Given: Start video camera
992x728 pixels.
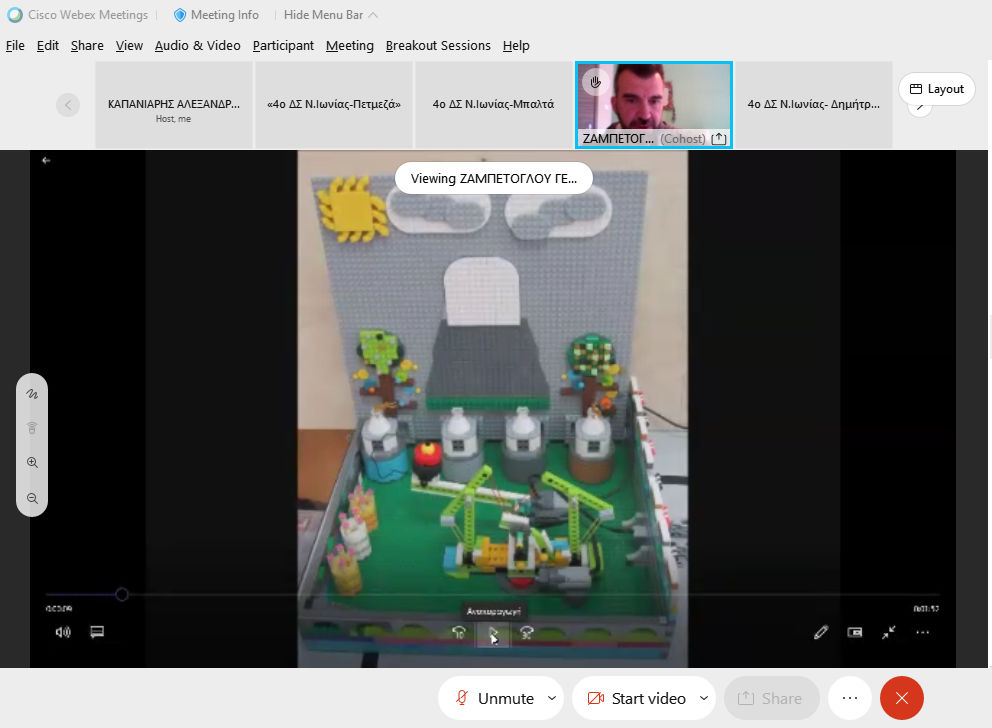Looking at the screenshot, I should coord(636,698).
